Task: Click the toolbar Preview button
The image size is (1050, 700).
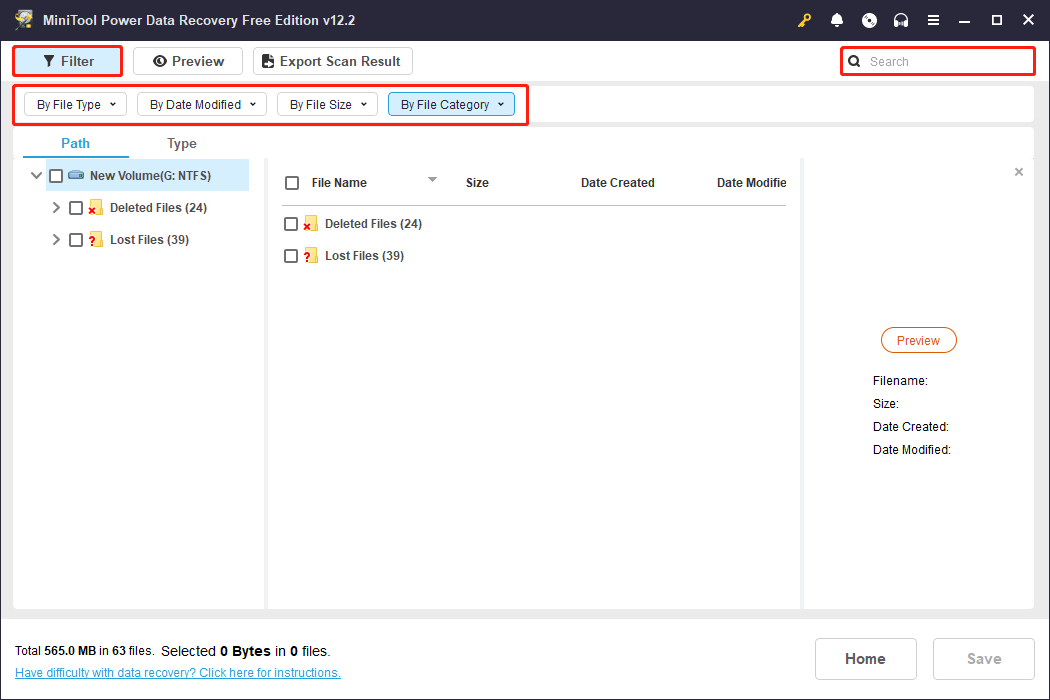Action: click(188, 61)
